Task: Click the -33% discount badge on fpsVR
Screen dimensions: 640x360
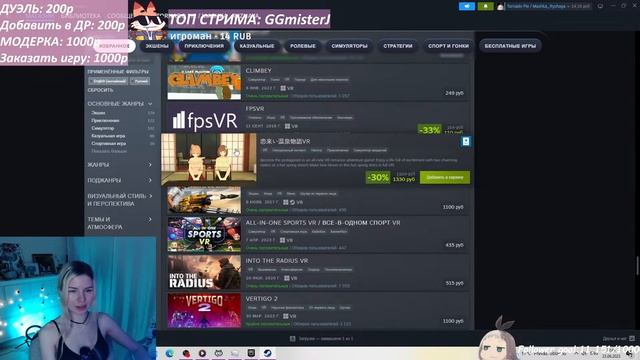Action: pos(429,130)
